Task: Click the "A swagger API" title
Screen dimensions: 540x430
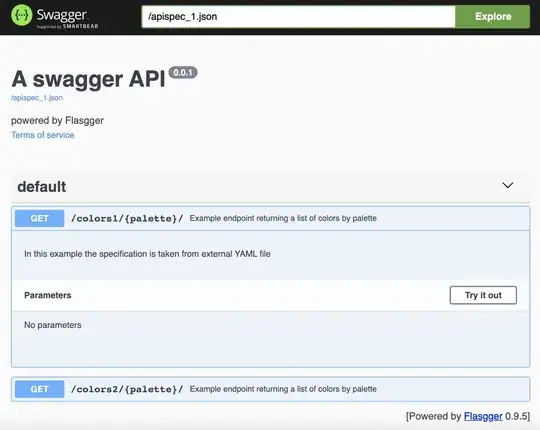Action: 89,79
